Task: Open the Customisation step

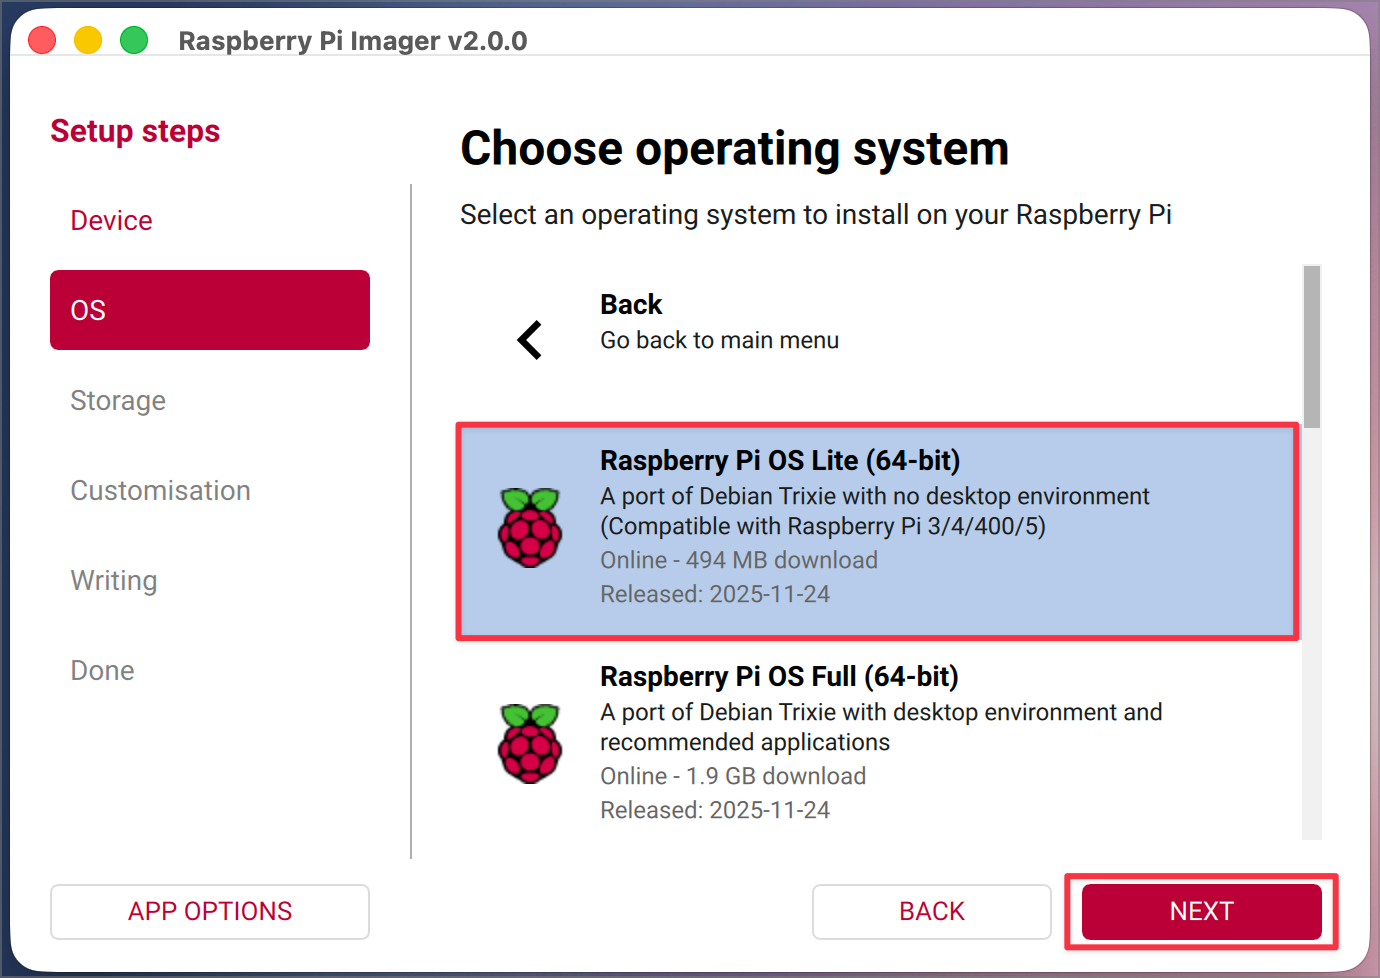Action: tap(160, 490)
